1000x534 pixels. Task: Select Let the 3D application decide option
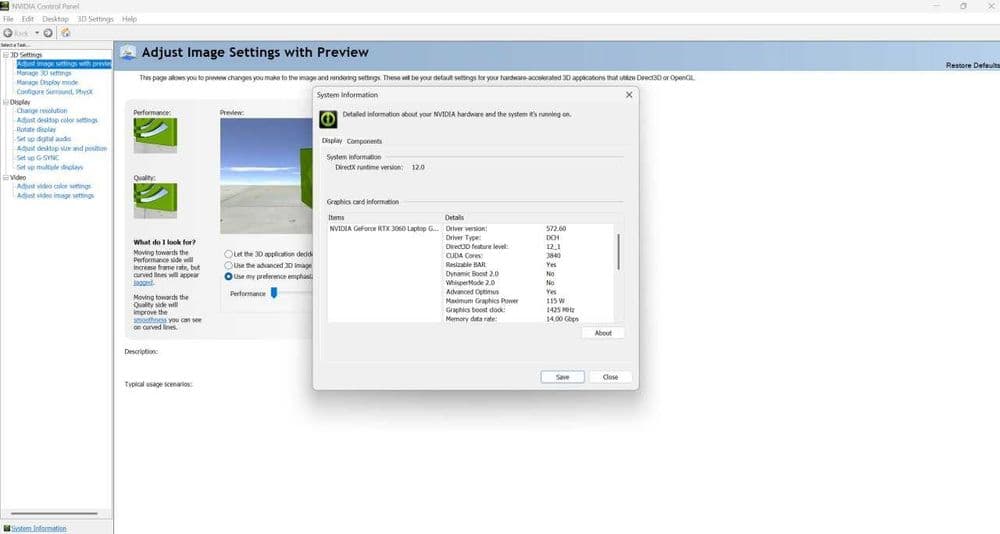click(x=228, y=254)
